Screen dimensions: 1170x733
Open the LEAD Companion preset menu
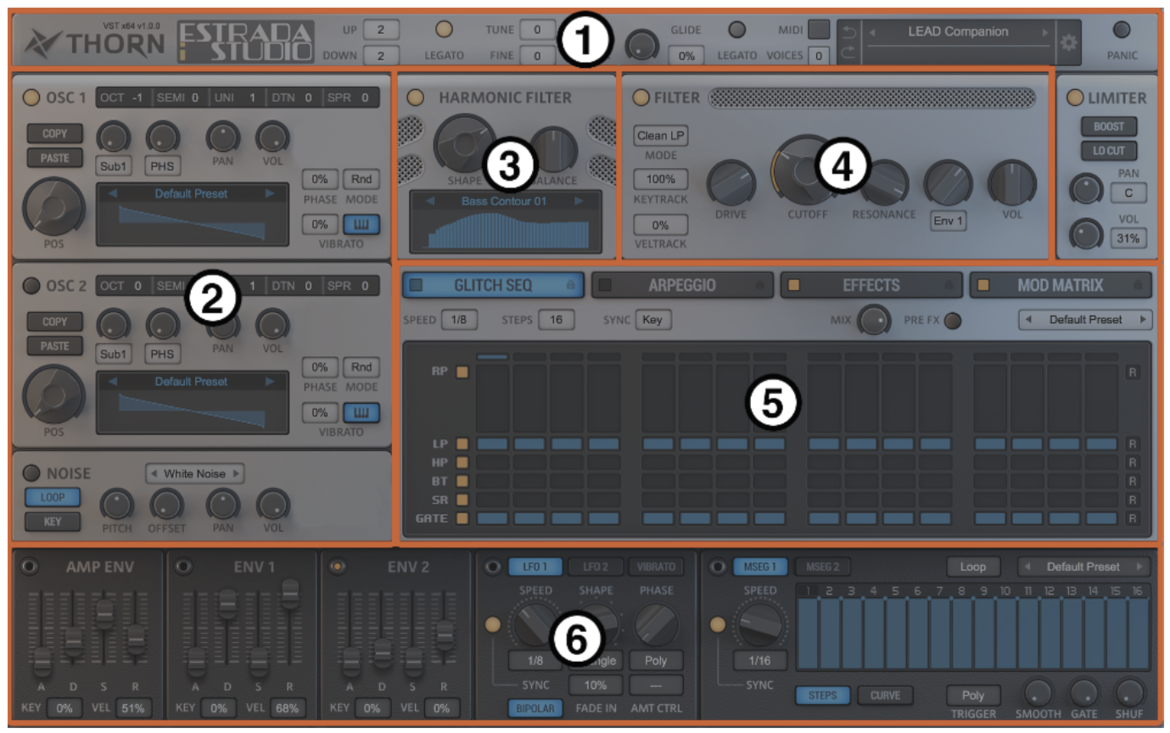tap(957, 32)
